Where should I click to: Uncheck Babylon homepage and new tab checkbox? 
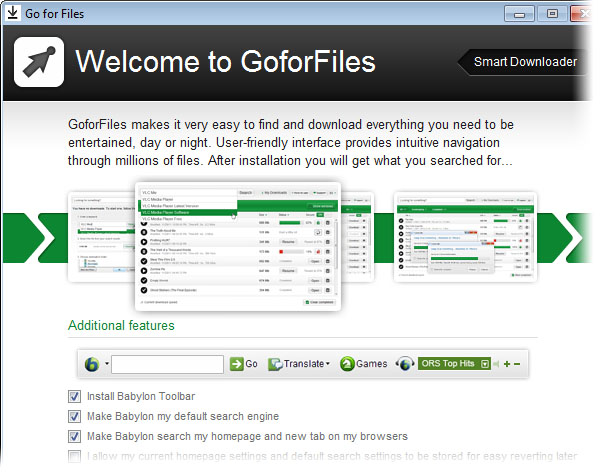(x=74, y=436)
